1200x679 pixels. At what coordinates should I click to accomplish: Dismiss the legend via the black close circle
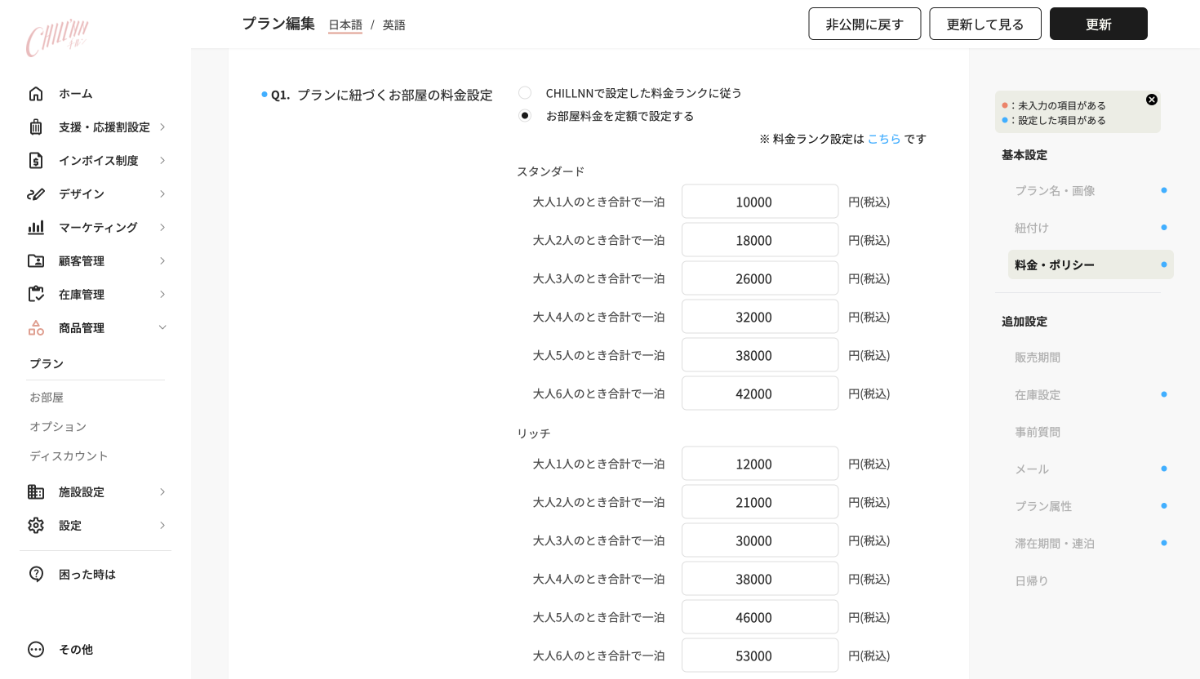1151,99
